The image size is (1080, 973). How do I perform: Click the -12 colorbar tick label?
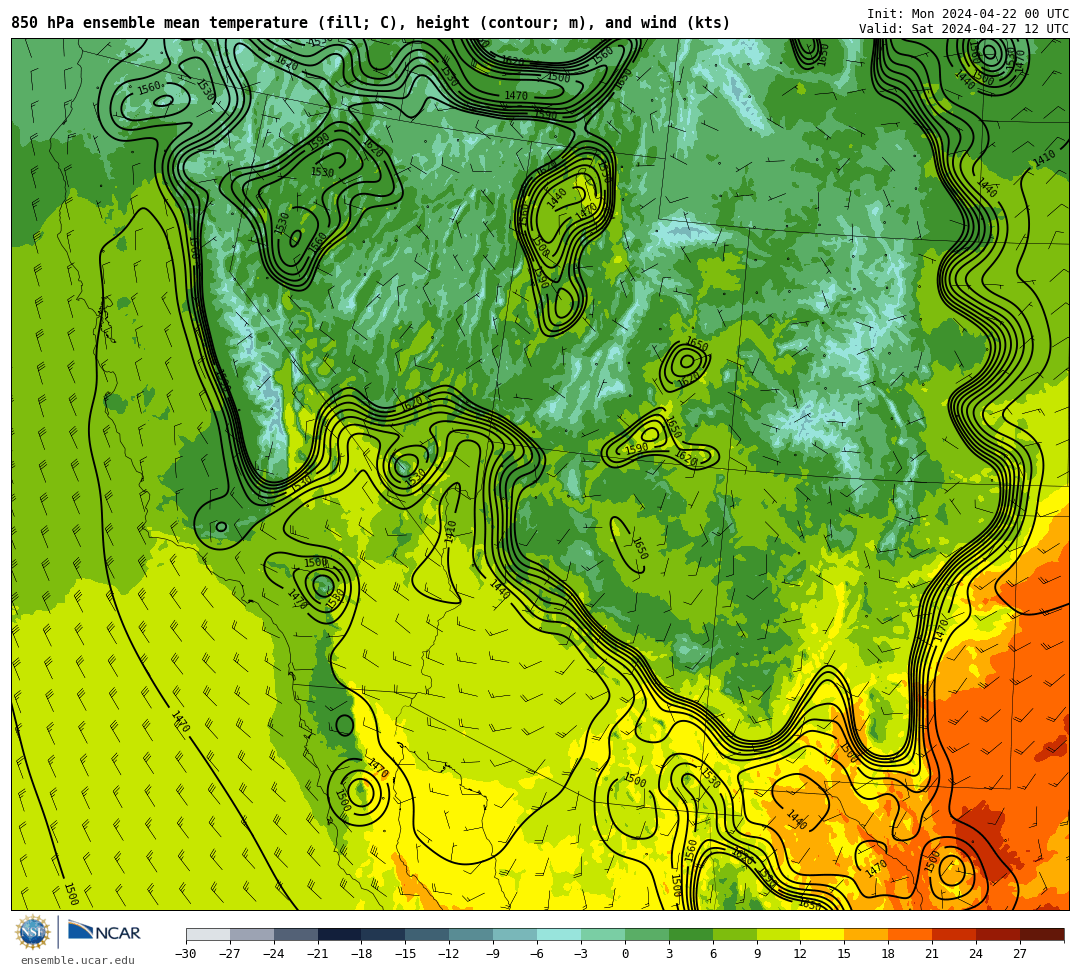[x=450, y=954]
